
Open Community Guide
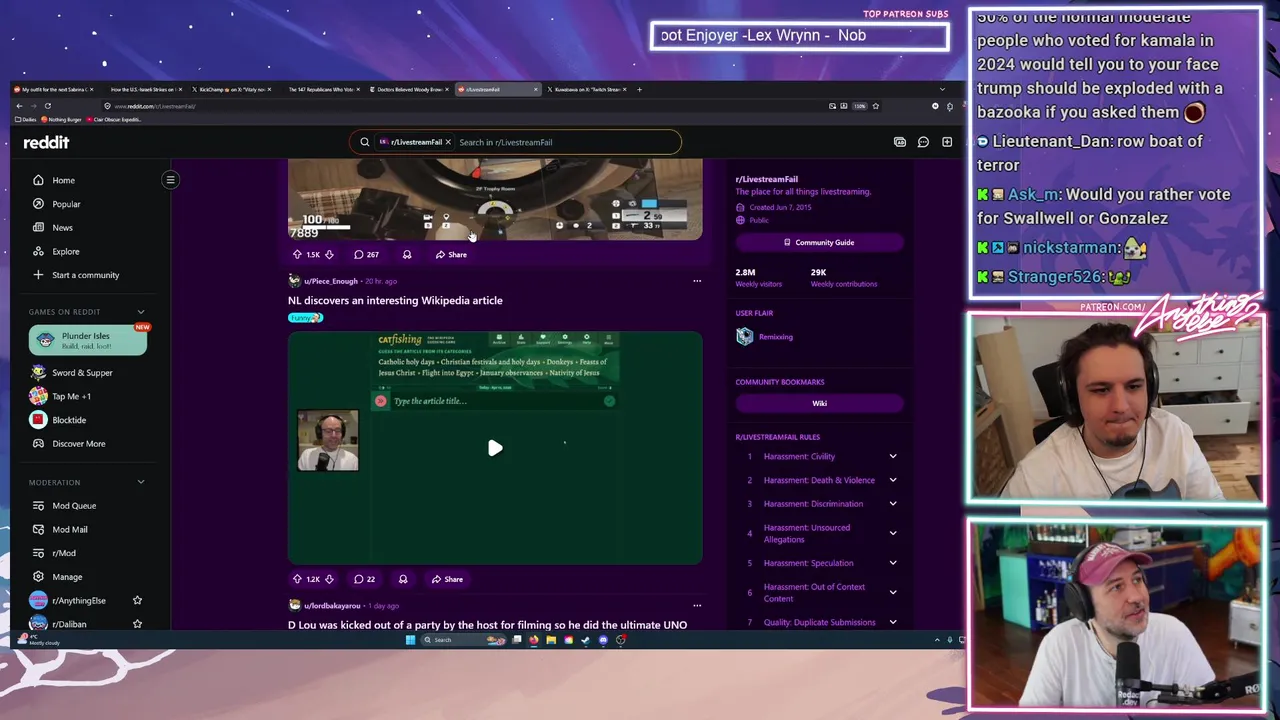pos(819,242)
